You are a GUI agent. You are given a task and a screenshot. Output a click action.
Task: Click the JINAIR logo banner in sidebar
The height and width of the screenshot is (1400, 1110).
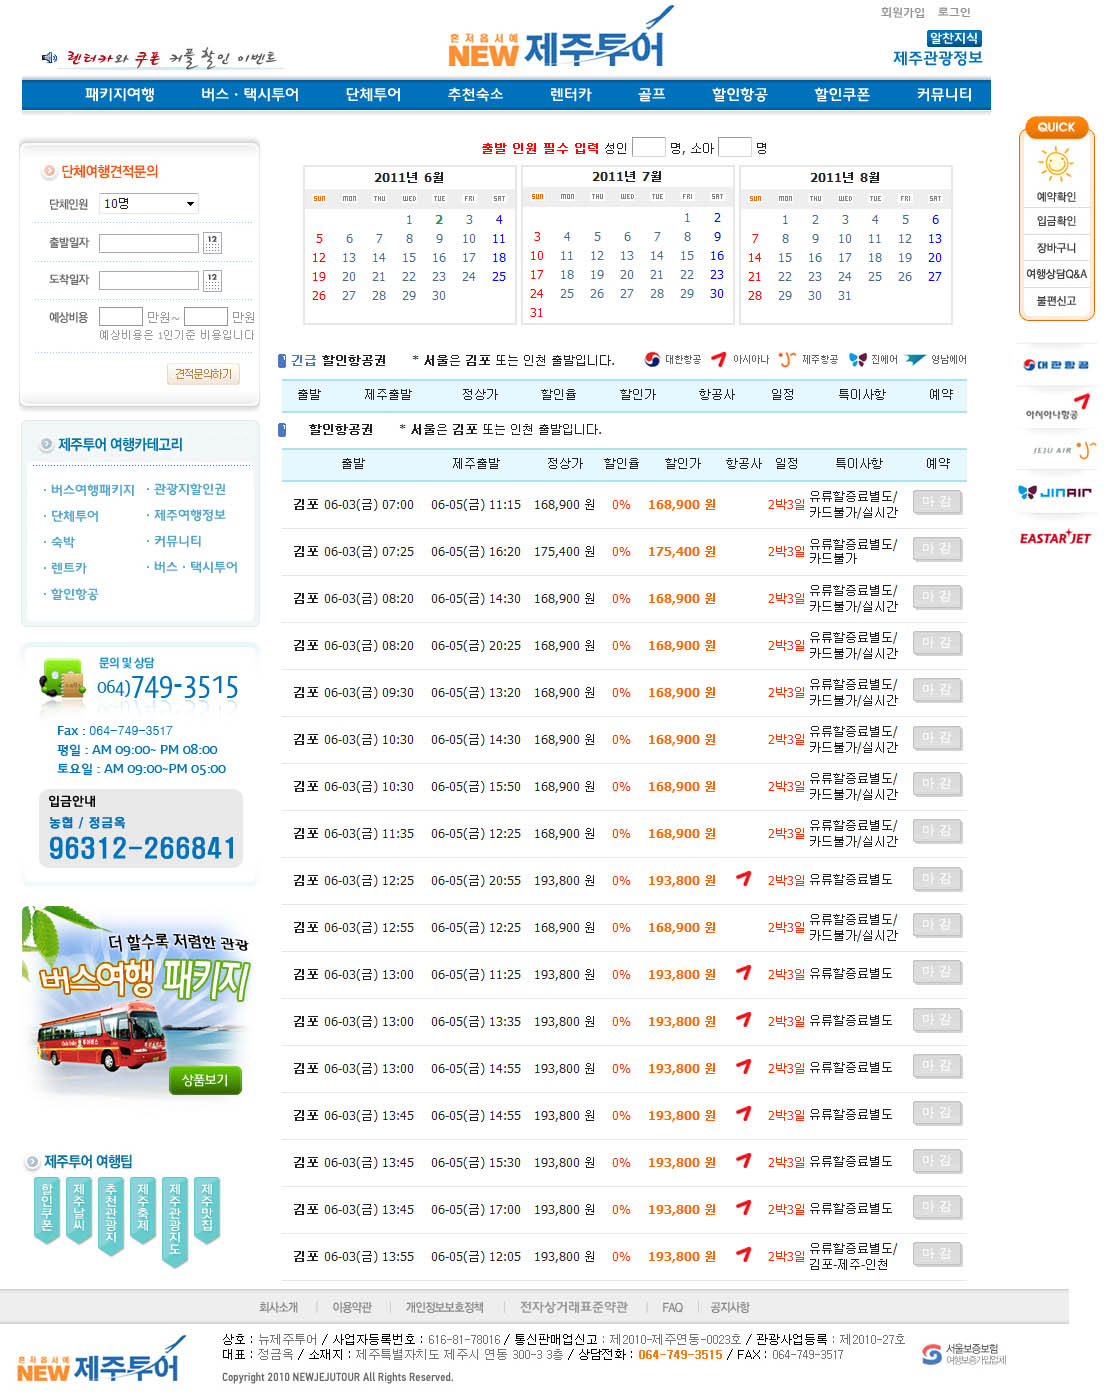coord(1055,492)
